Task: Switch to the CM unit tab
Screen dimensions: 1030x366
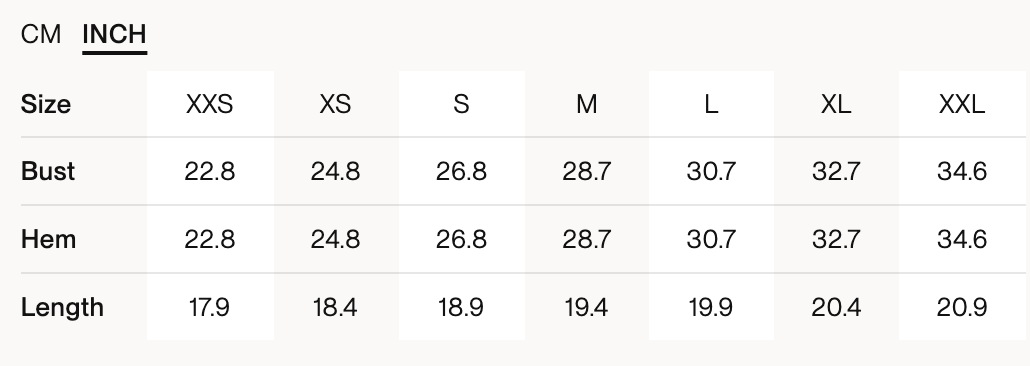Action: 41,34
